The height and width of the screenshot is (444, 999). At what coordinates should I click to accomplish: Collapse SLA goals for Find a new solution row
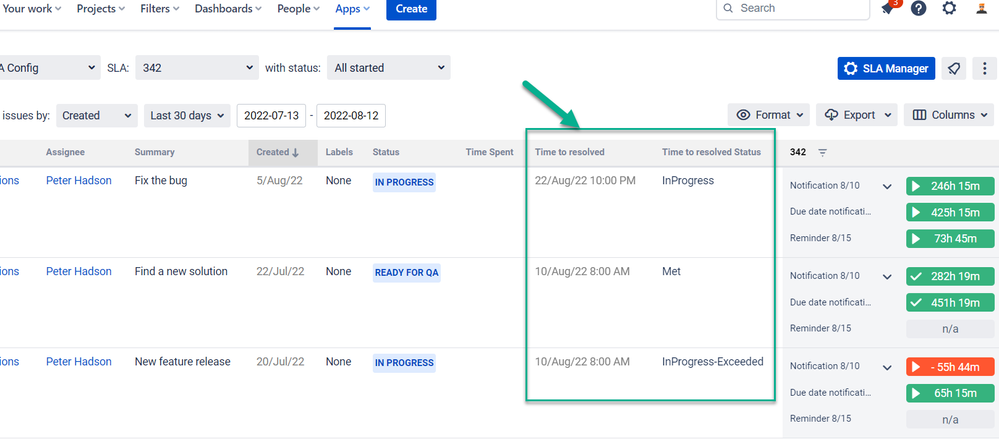click(886, 277)
